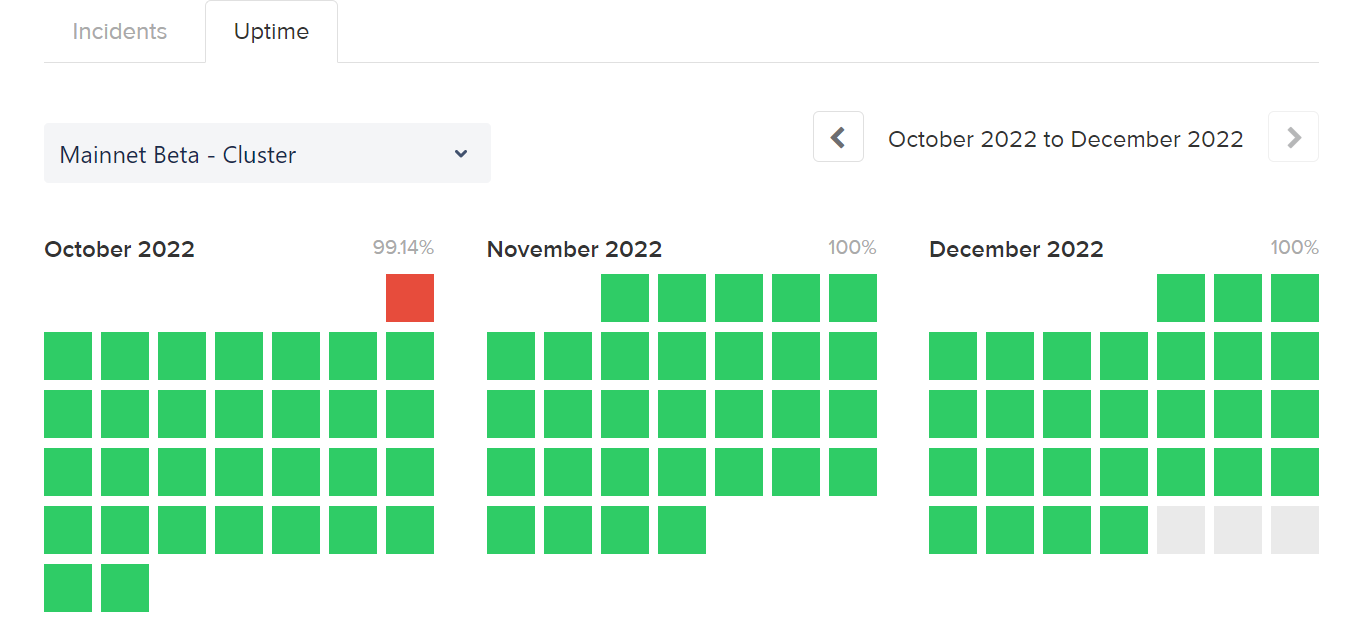Select the October 31 green day square
Screen dimensions: 1367x644
click(125, 588)
